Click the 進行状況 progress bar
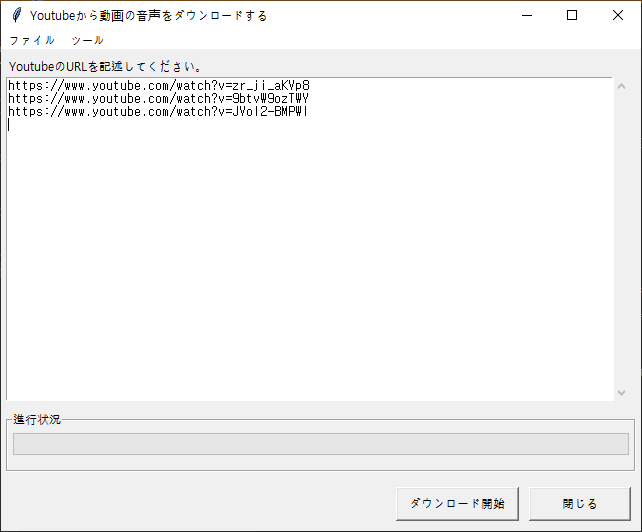Image resolution: width=642 pixels, height=532 pixels. tap(321, 444)
